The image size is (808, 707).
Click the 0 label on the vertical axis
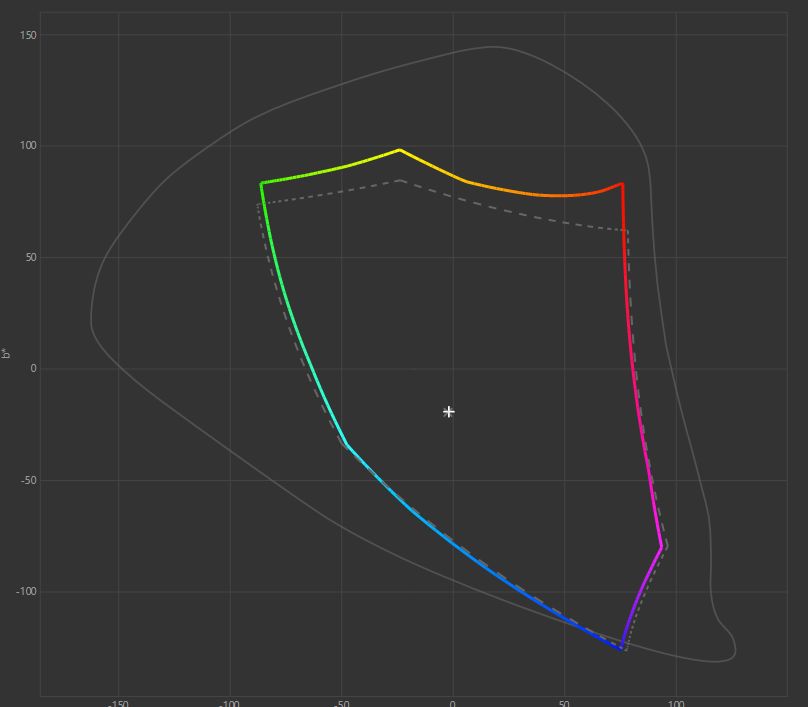pyautogui.click(x=32, y=369)
